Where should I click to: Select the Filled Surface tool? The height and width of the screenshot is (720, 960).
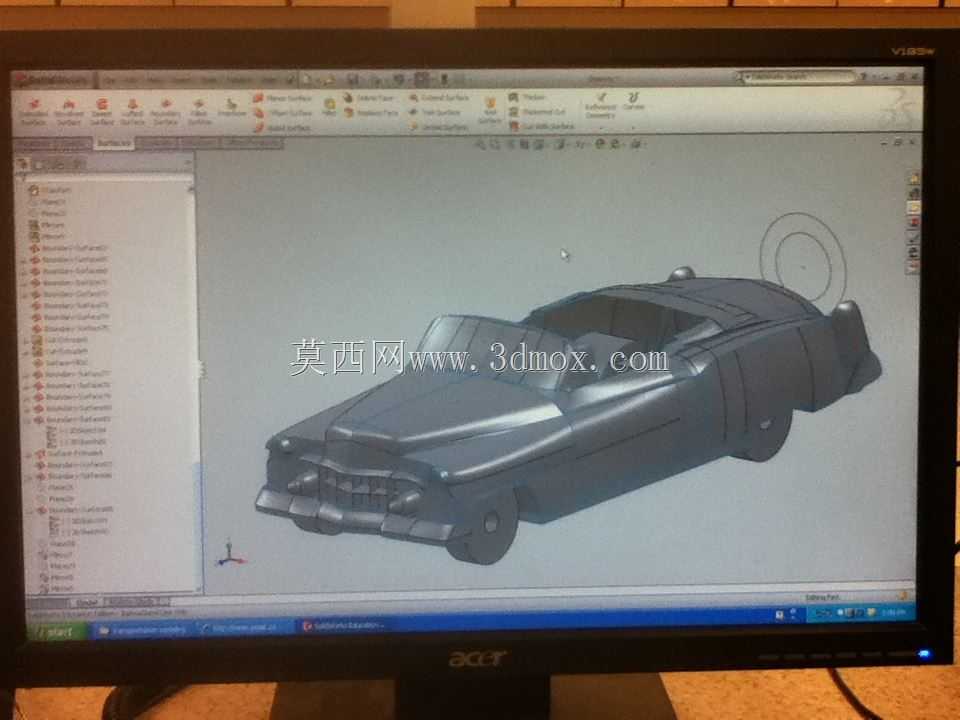(198, 111)
